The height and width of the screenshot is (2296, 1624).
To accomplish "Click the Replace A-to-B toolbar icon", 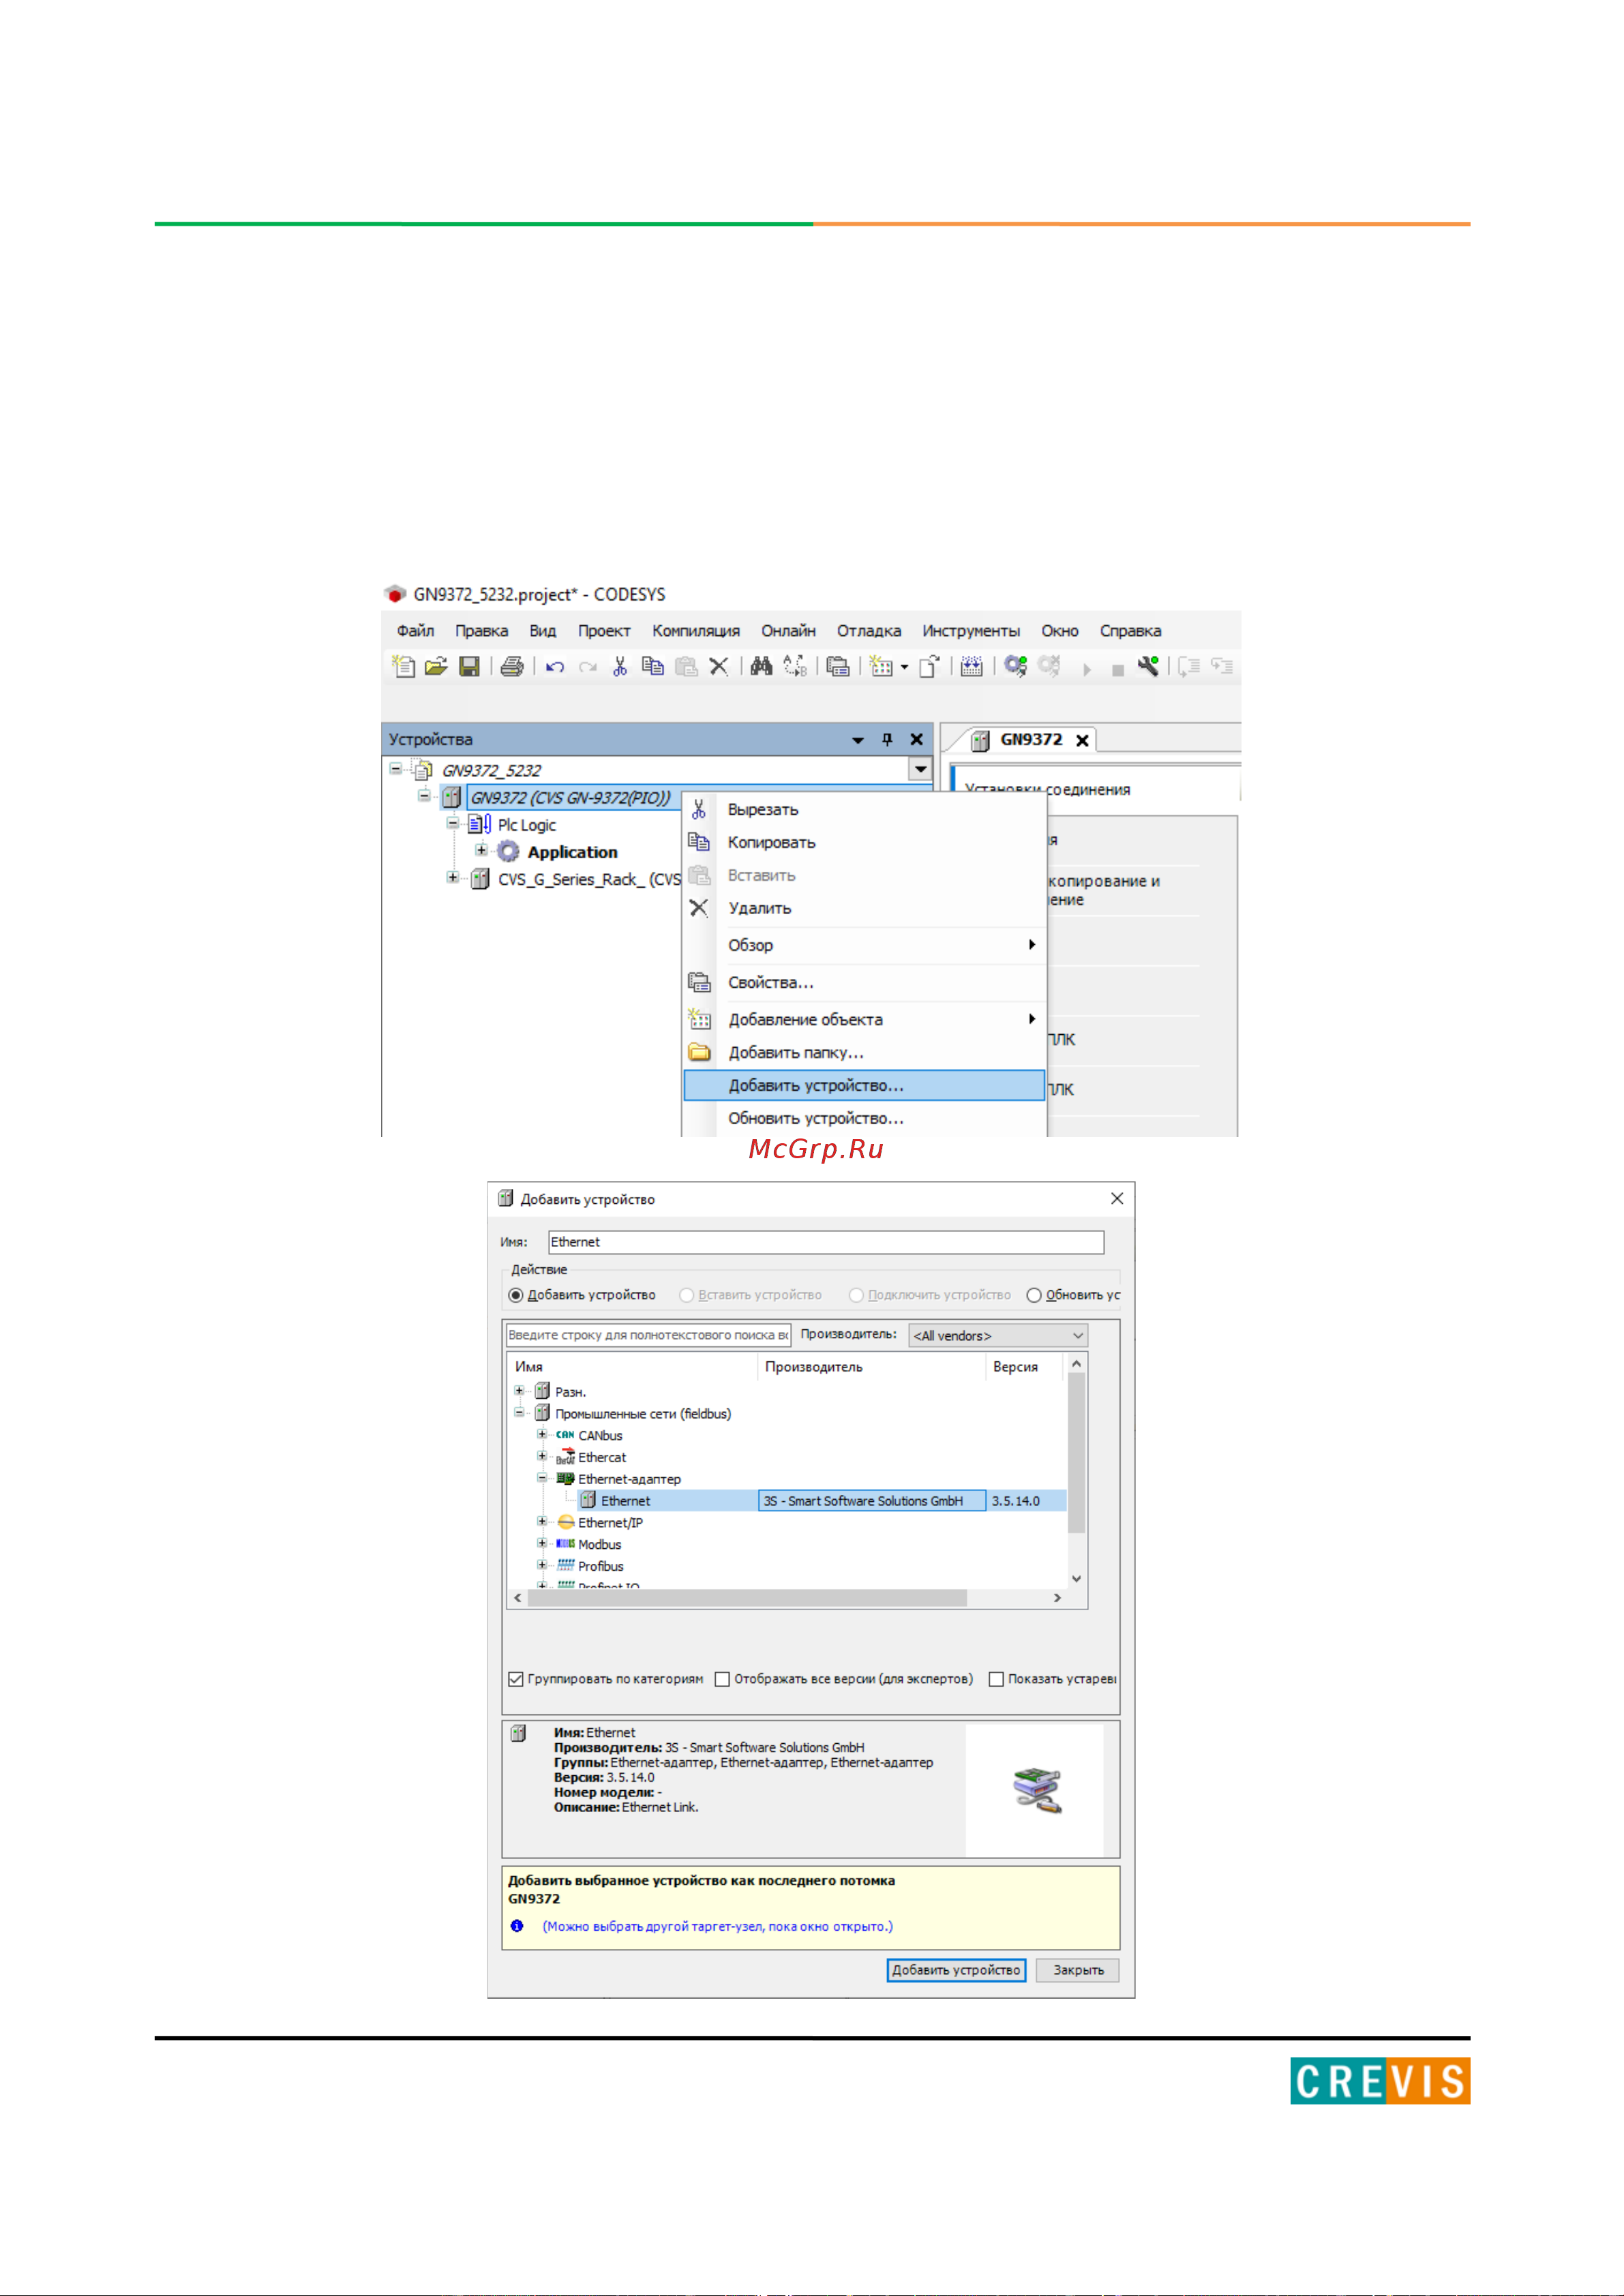I will [795, 666].
